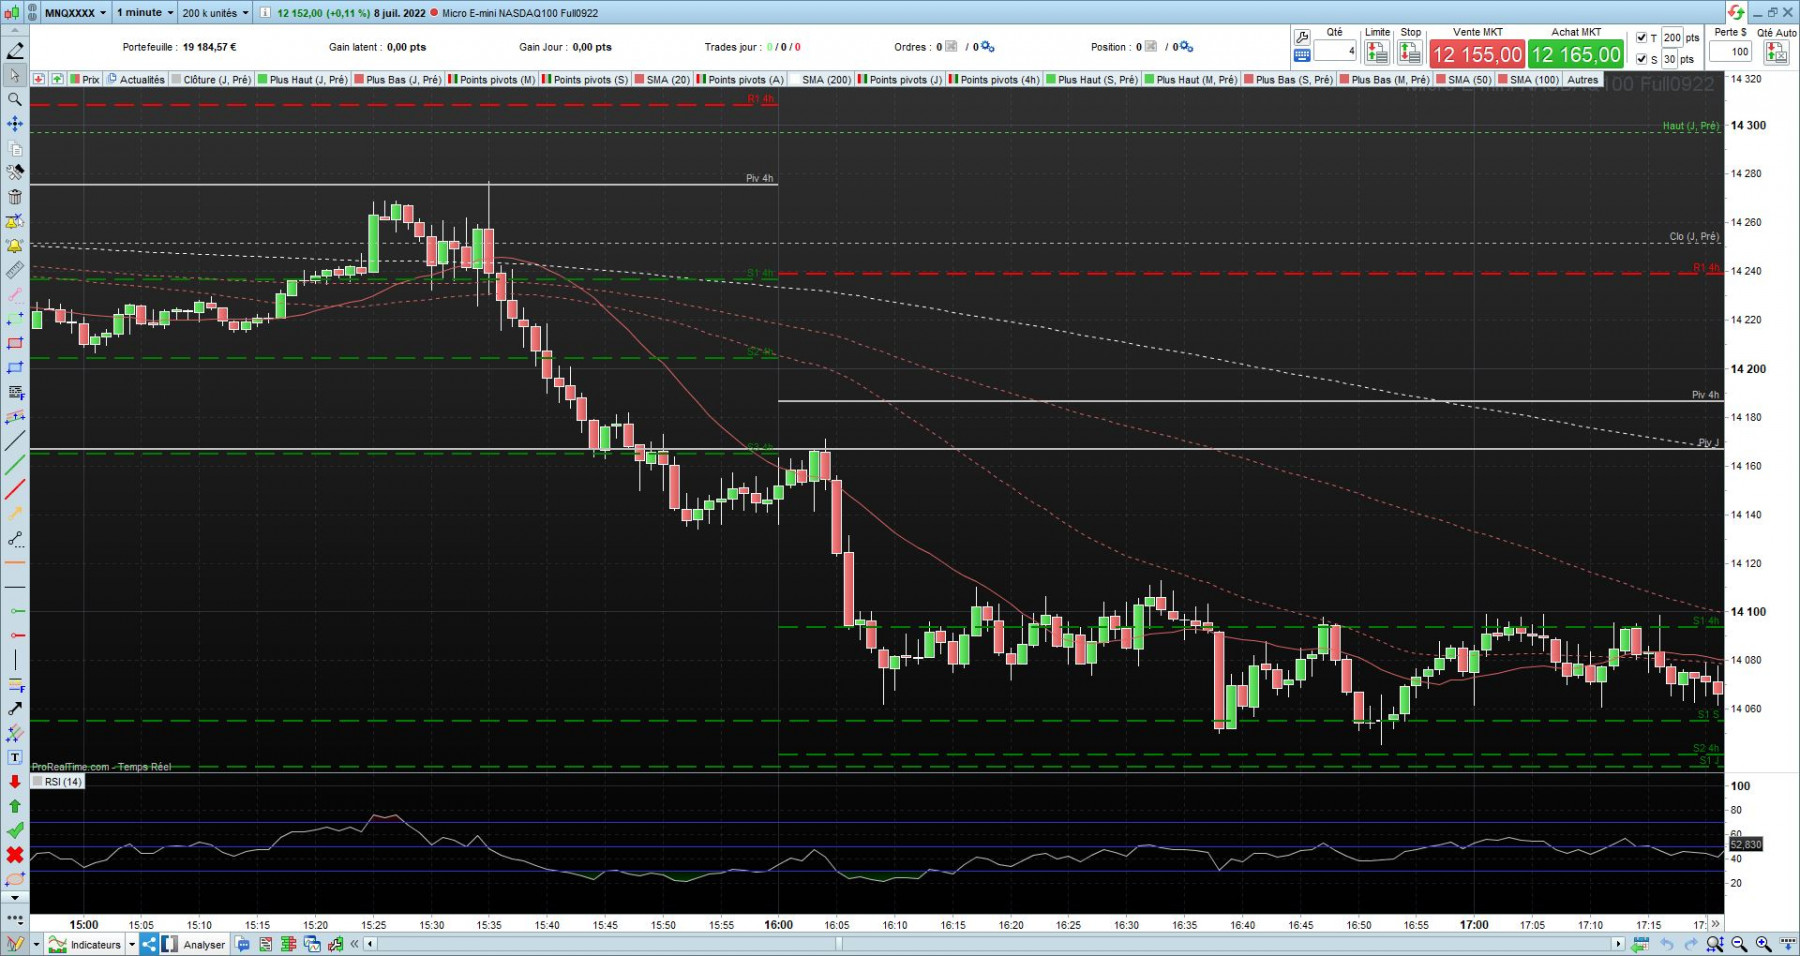
Task: Click the undo arrow in bottom toolbar
Action: (x=1666, y=944)
